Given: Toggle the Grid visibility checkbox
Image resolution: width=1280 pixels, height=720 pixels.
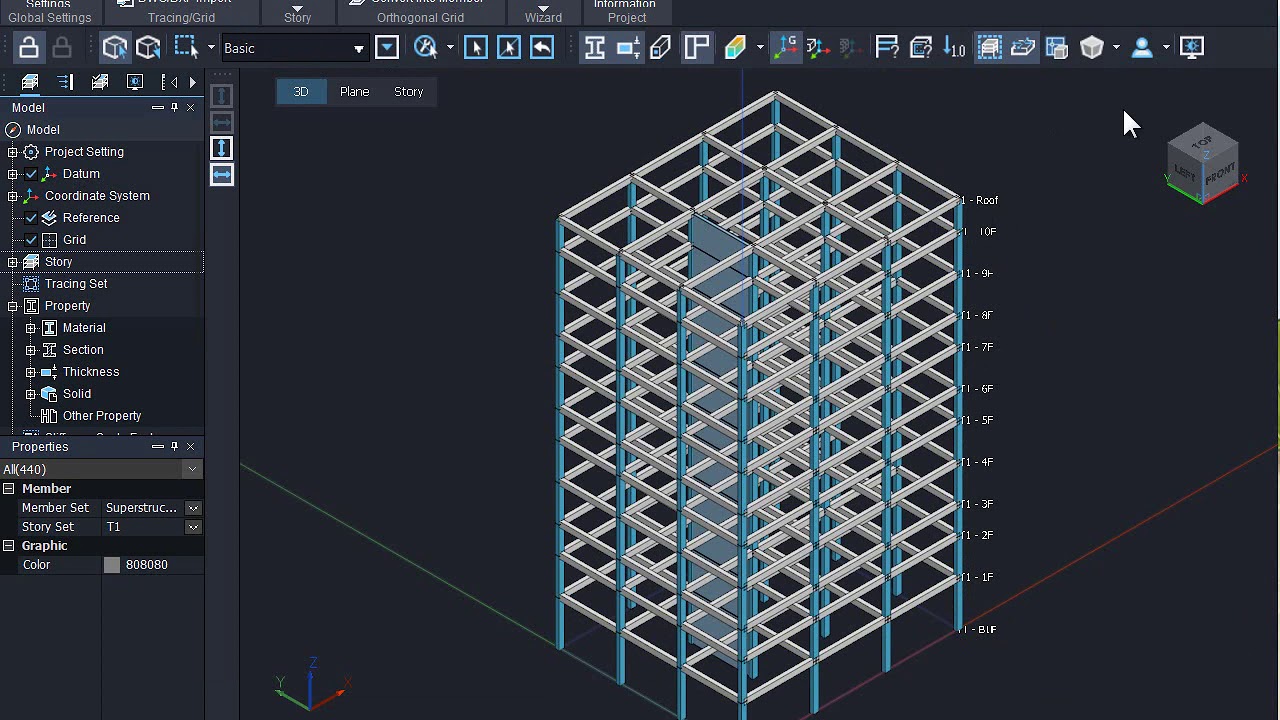Looking at the screenshot, I should point(31,240).
